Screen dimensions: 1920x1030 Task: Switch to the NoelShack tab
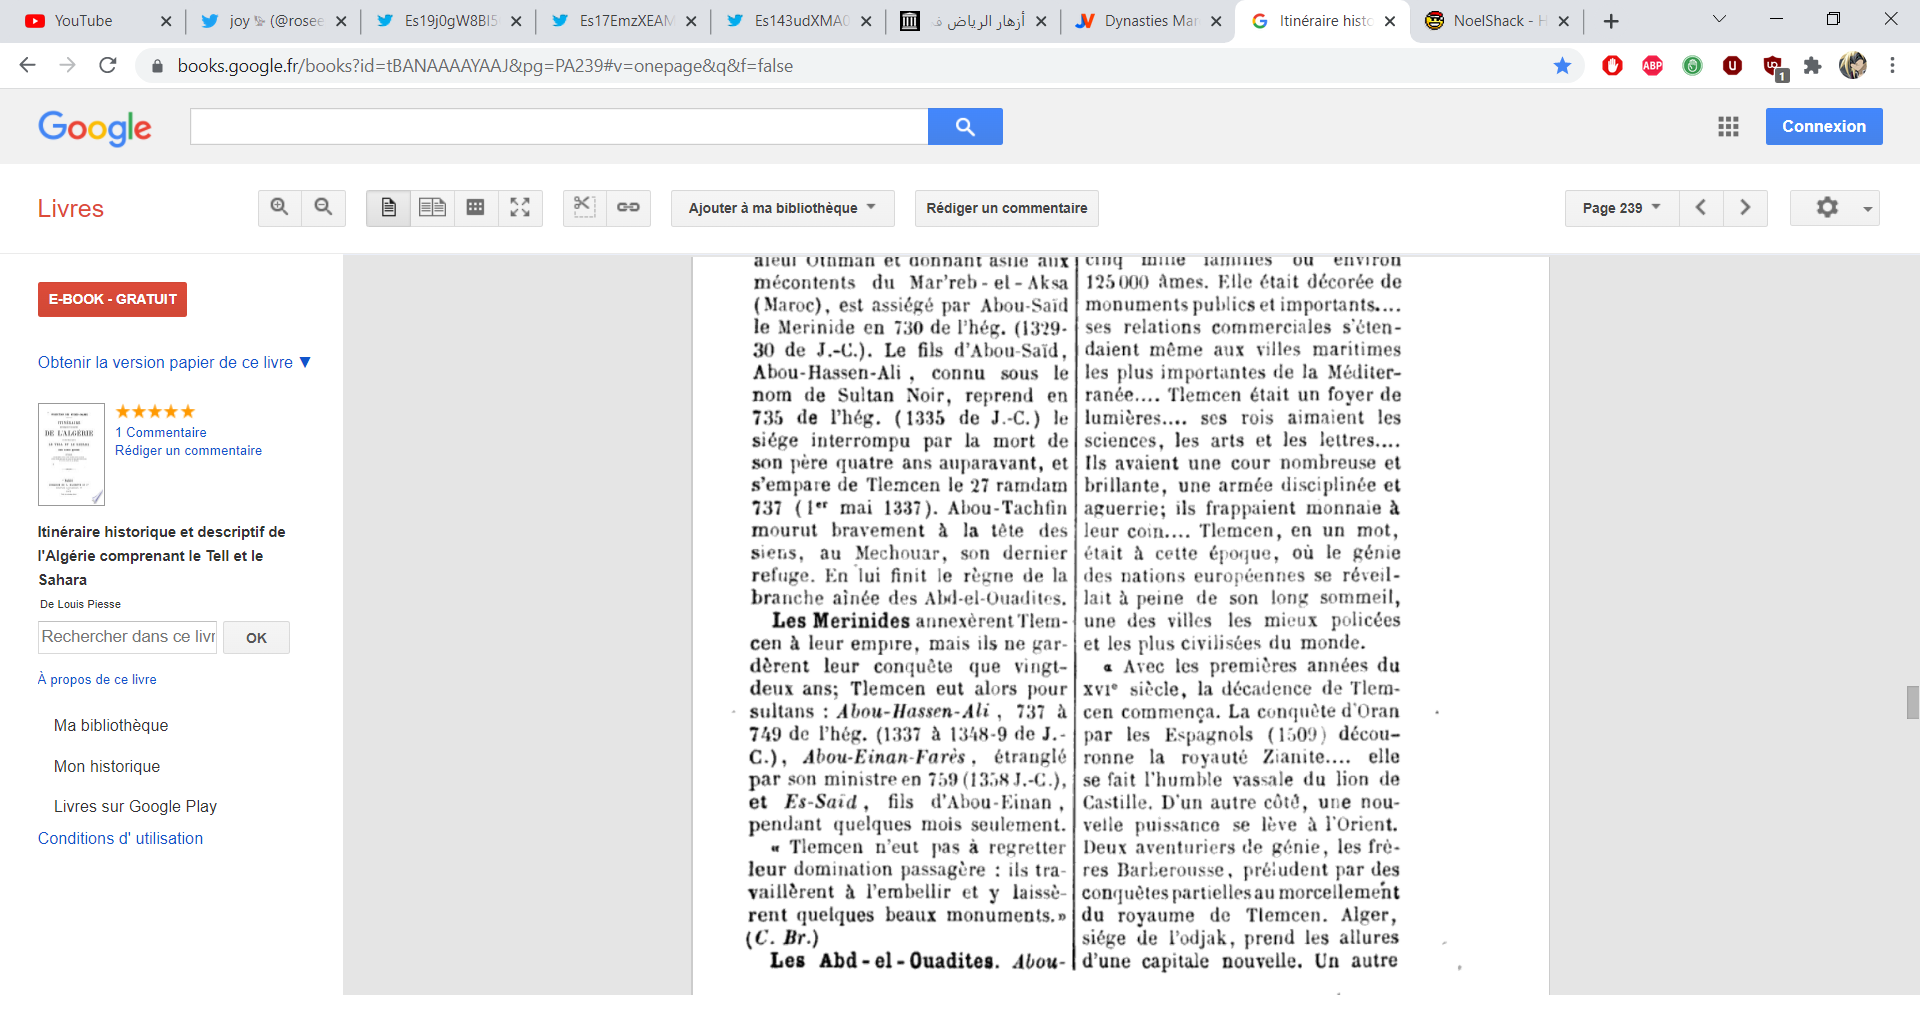1487,21
